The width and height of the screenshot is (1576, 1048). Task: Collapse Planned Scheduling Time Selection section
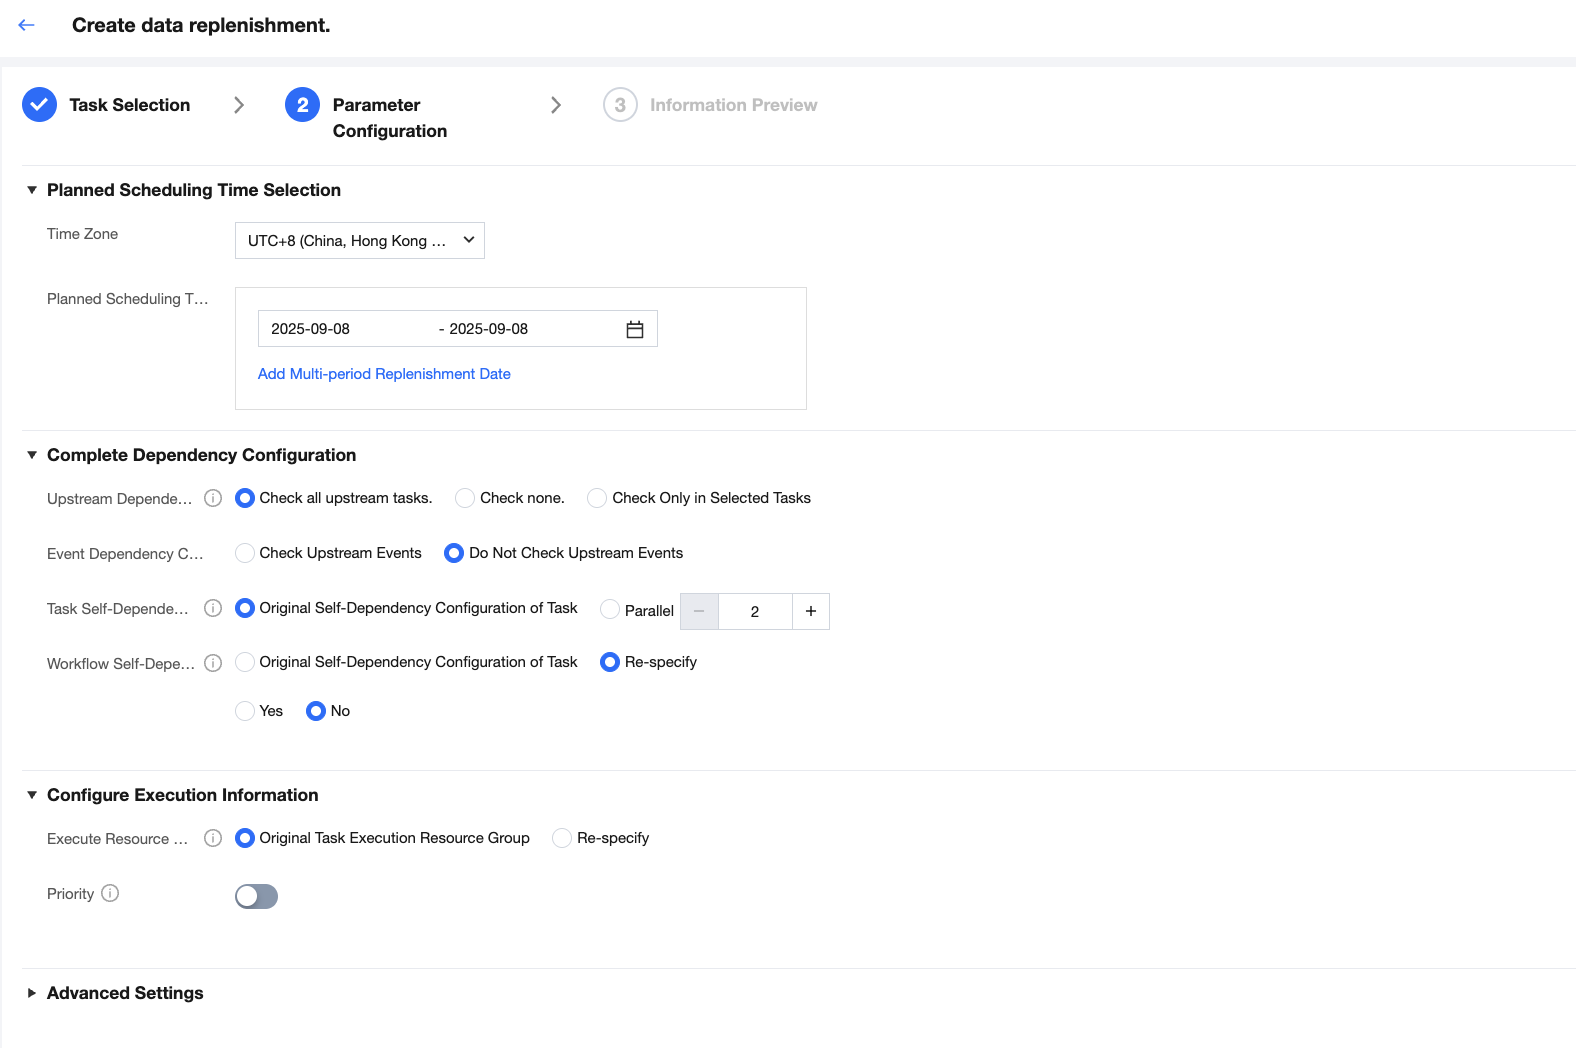point(32,190)
